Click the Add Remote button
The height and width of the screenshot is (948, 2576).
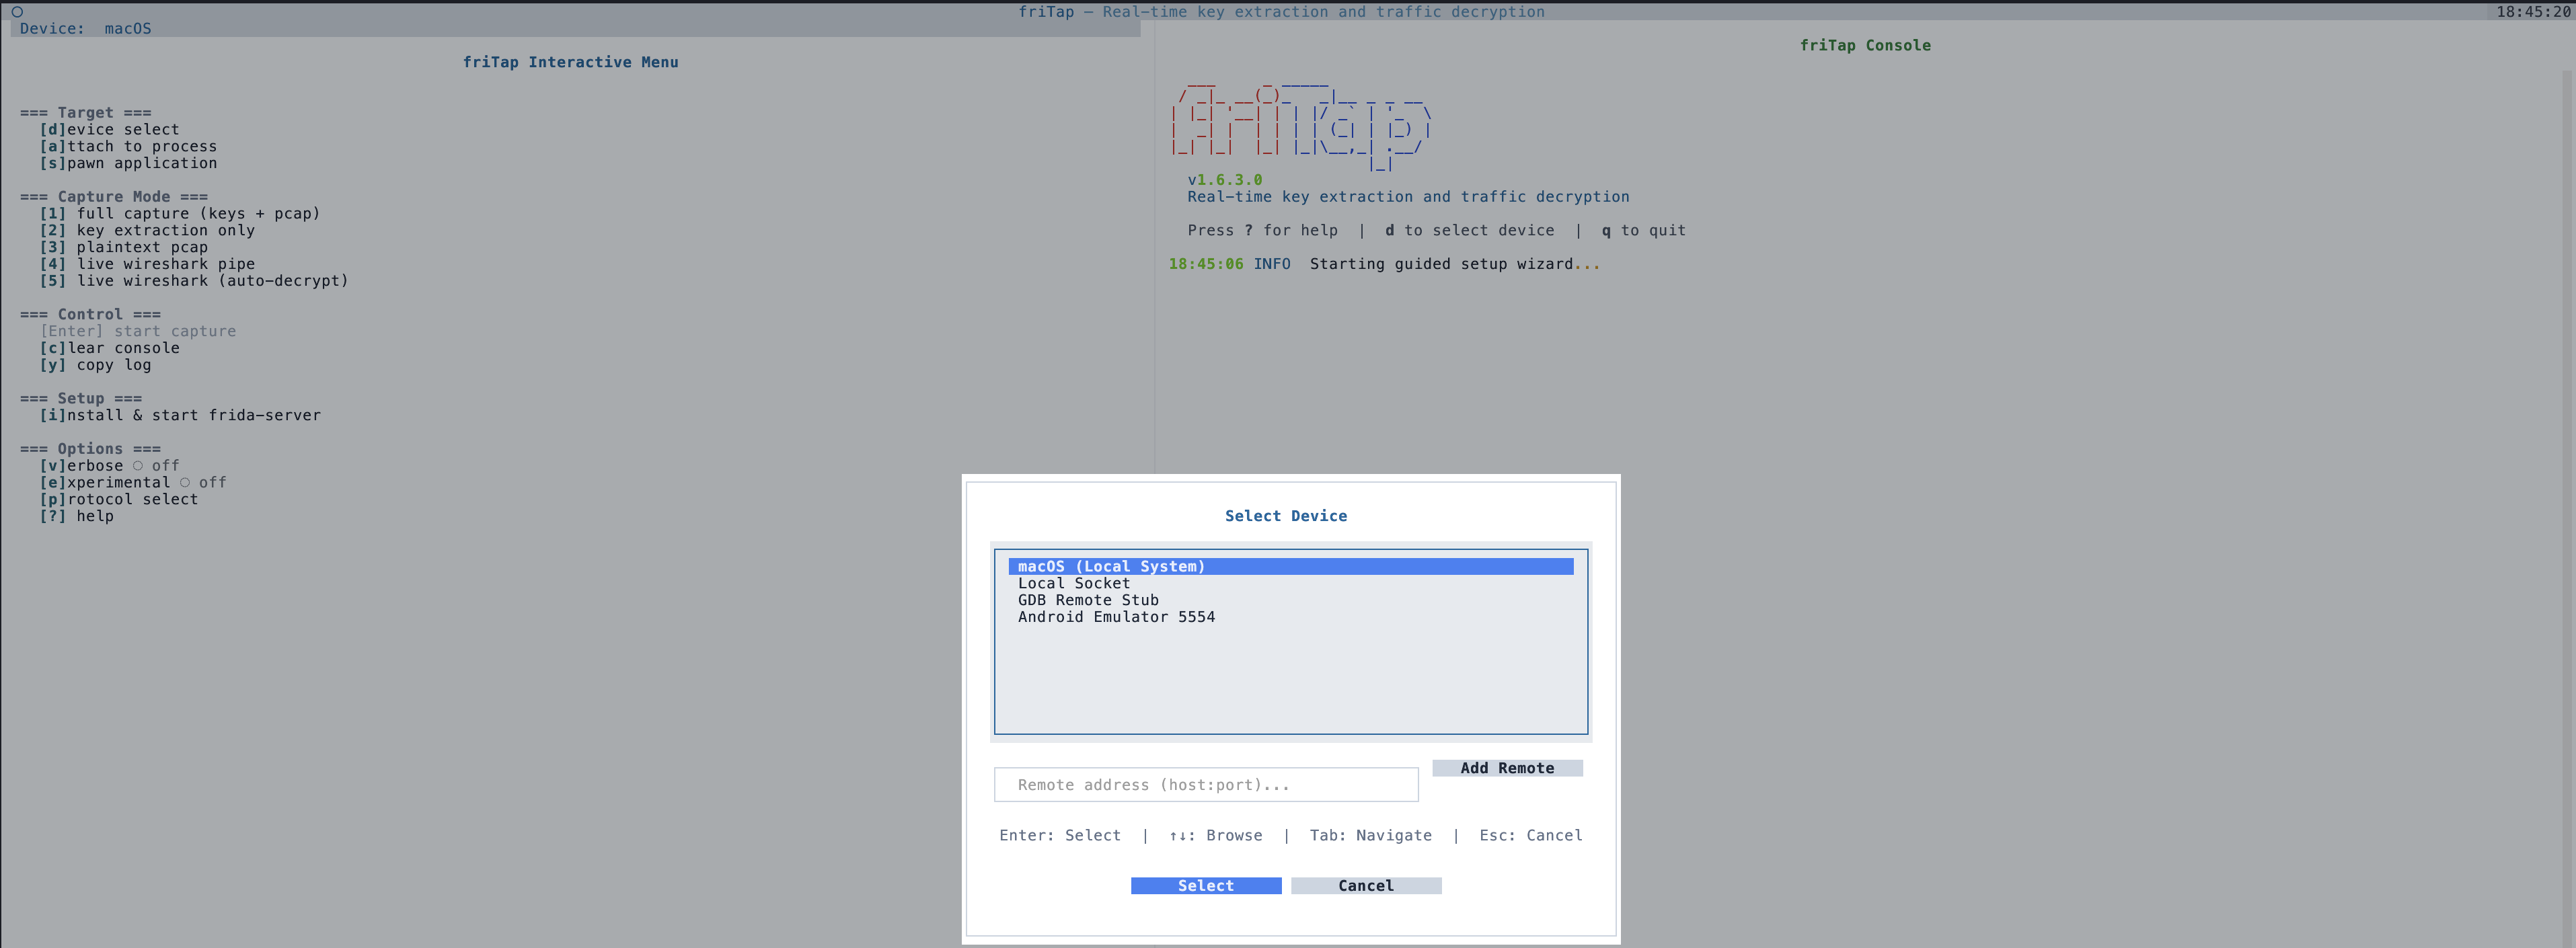[x=1507, y=768]
